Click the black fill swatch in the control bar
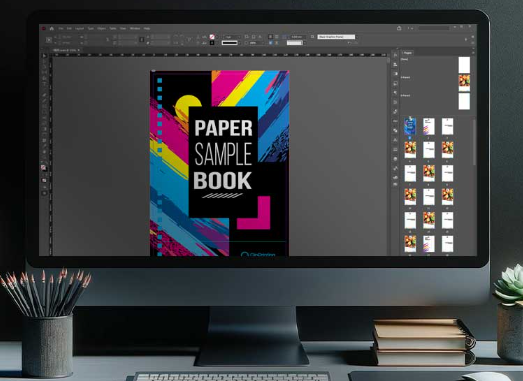523x381 pixels. 212,43
